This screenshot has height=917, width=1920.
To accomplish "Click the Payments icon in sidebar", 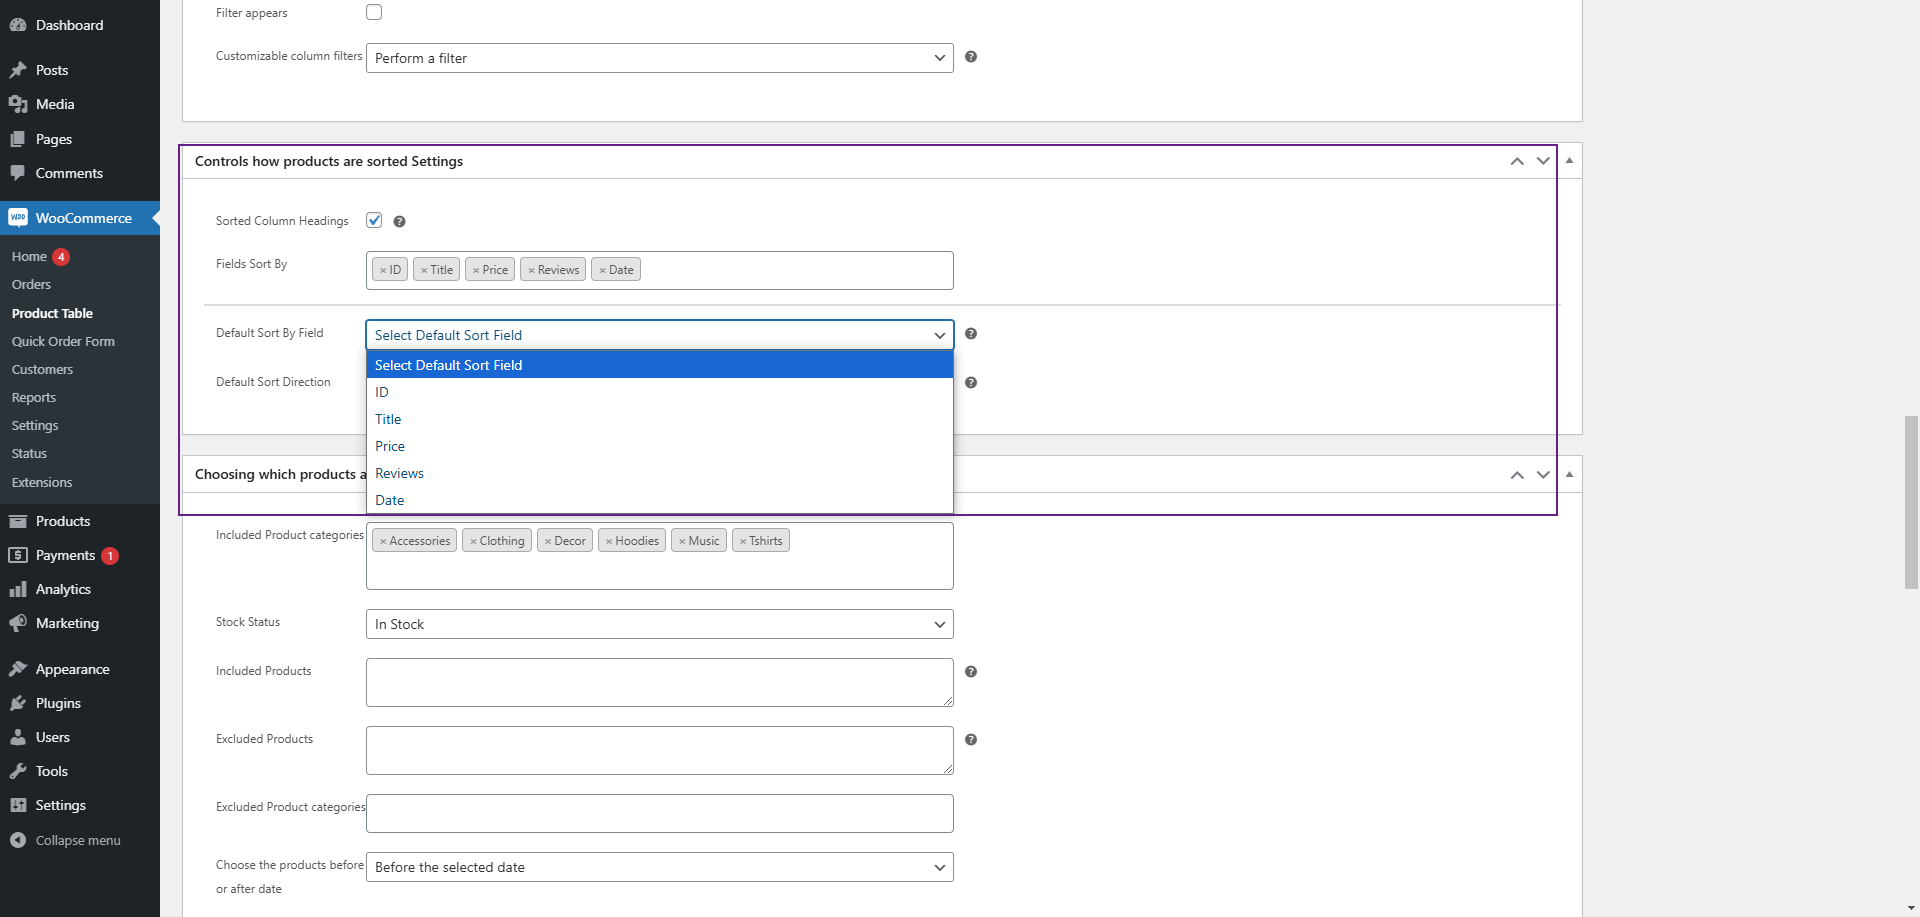I will click(18, 555).
